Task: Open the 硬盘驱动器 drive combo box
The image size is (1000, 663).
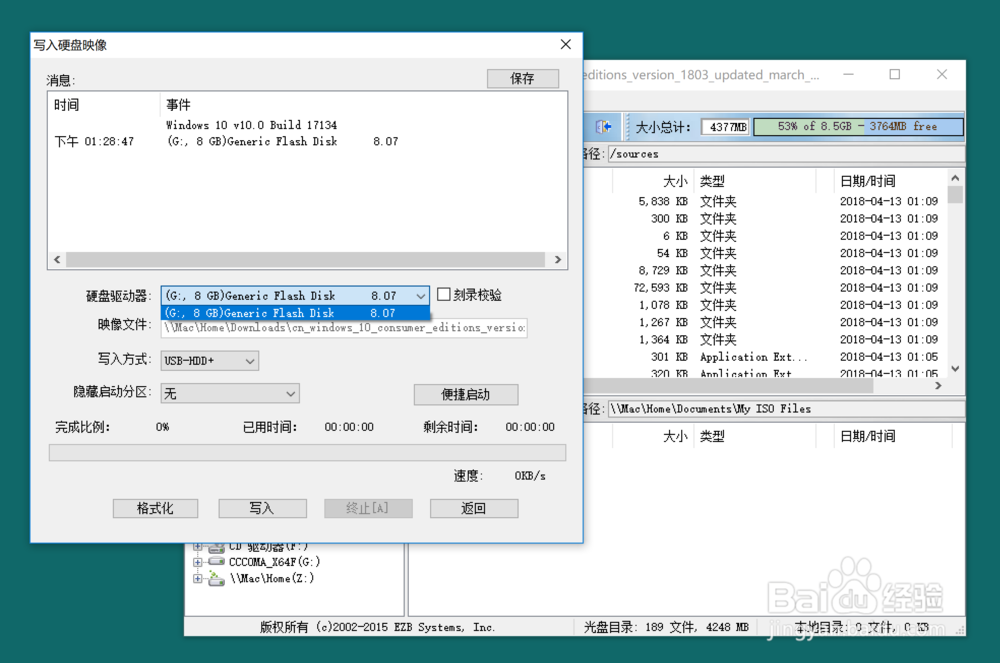Action: 295,296
